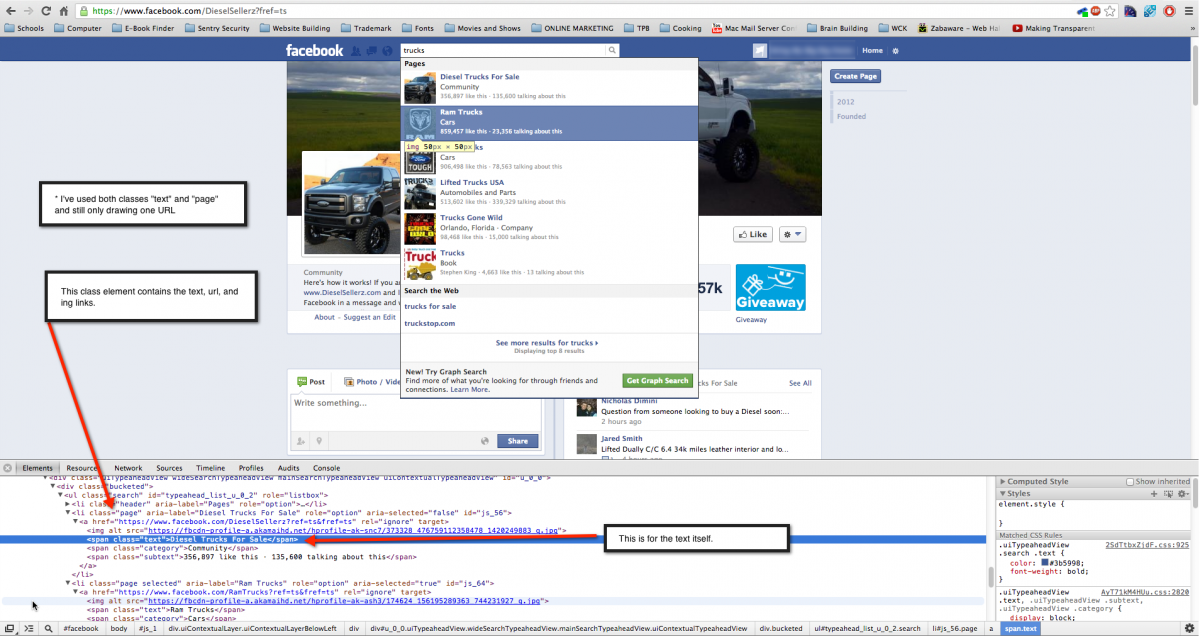Activate the DevTools inspect magnifier icon

point(48,627)
